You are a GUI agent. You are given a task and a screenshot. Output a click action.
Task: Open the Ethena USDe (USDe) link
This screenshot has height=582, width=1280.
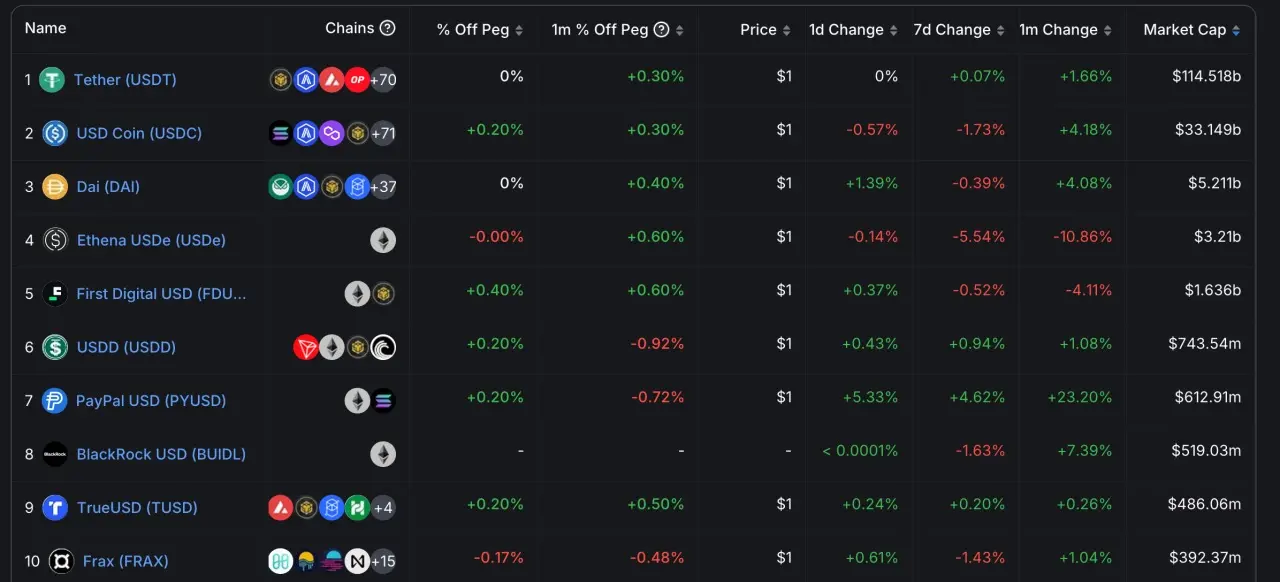click(151, 240)
